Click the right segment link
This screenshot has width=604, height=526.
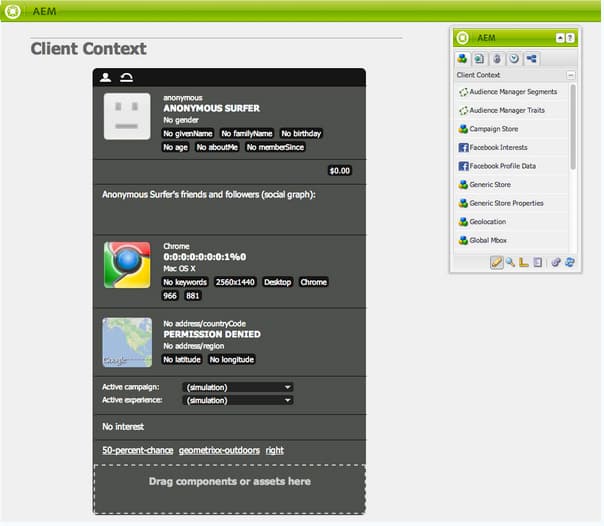pyautogui.click(x=275, y=450)
